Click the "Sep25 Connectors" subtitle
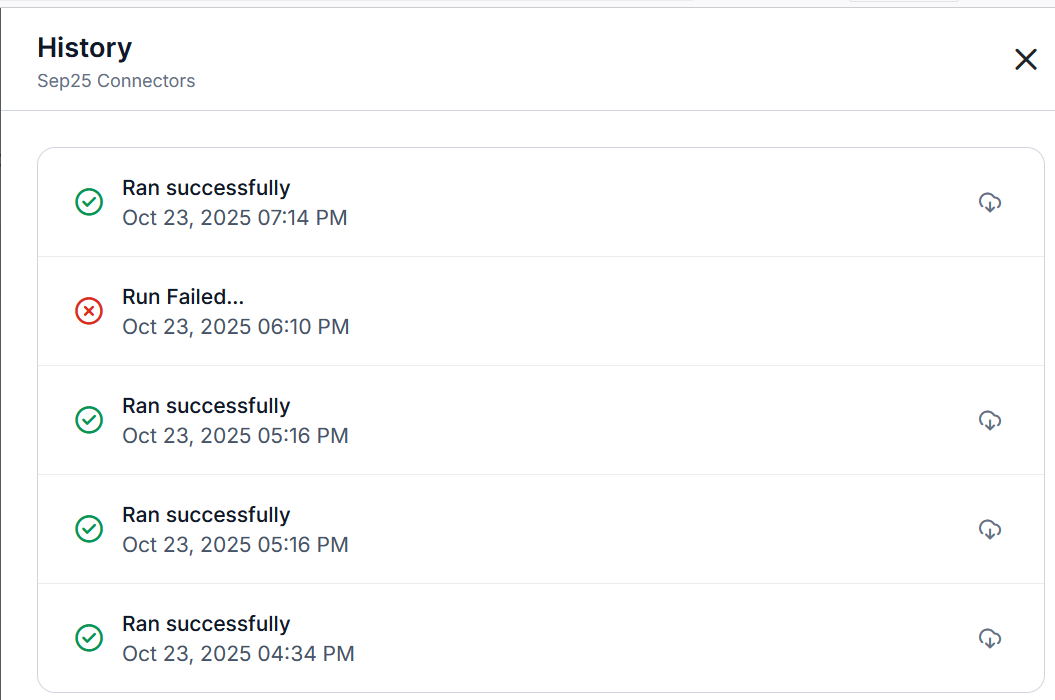This screenshot has height=700, width=1055. coord(116,81)
